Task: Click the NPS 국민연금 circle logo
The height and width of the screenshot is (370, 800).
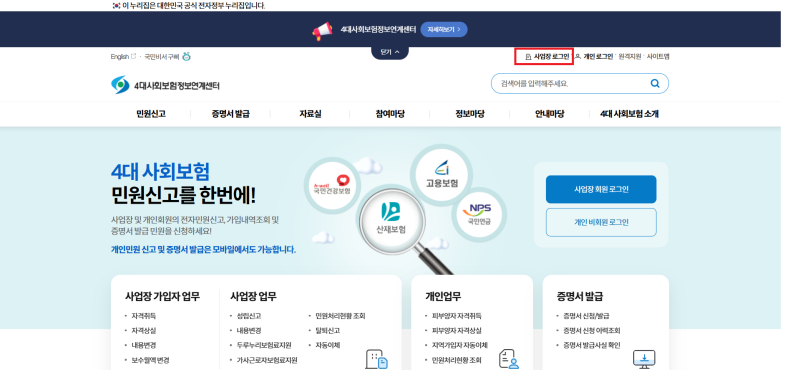Action: pos(479,214)
